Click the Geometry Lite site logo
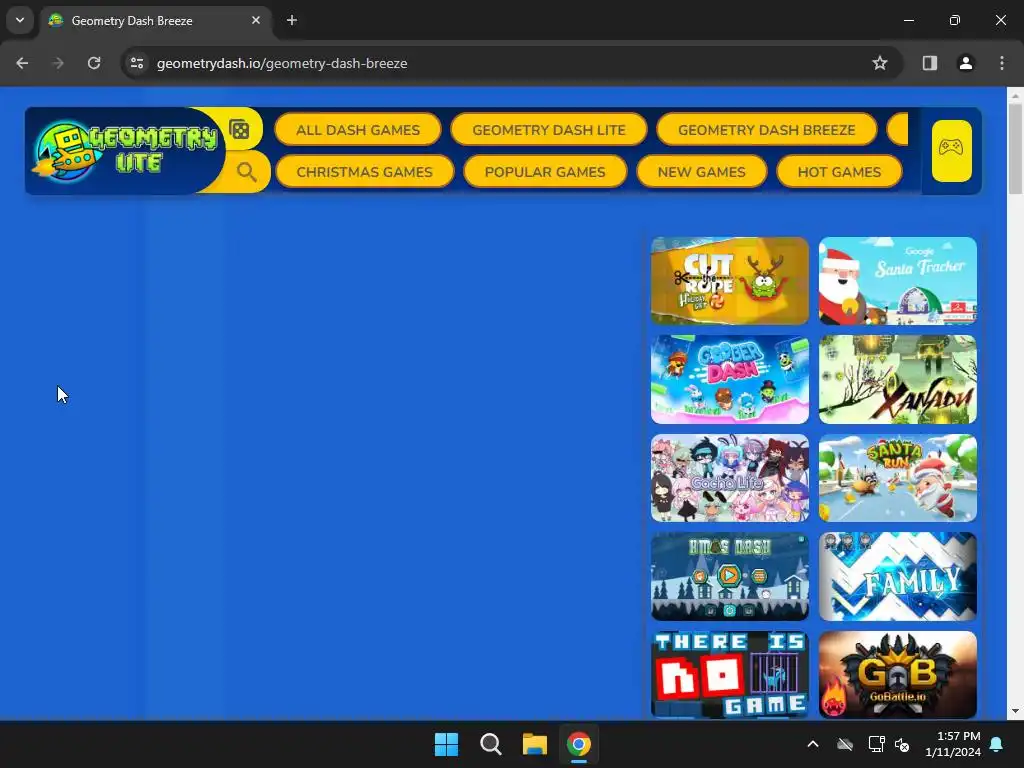Screen dimensions: 1024x768 point(125,150)
